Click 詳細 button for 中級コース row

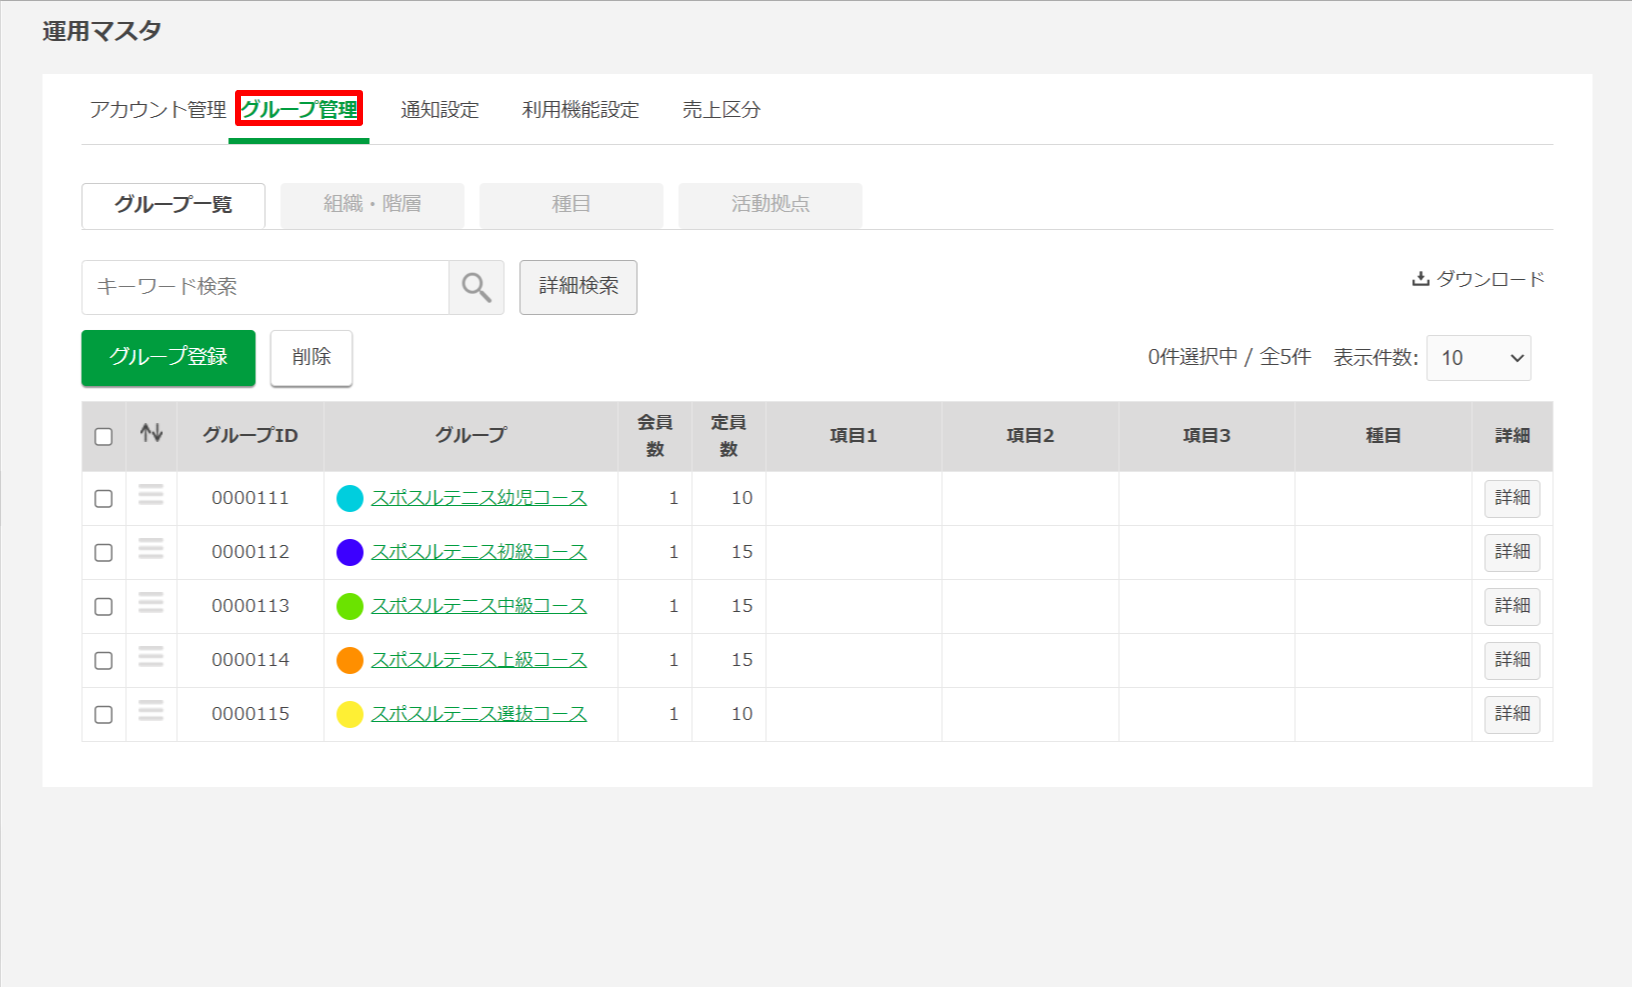click(x=1512, y=606)
